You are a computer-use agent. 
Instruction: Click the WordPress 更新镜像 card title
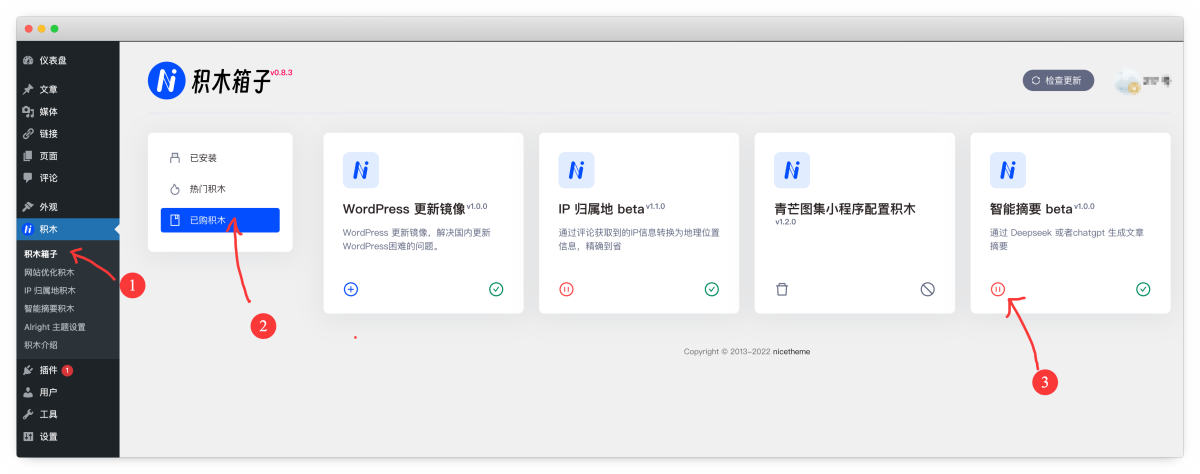point(404,210)
